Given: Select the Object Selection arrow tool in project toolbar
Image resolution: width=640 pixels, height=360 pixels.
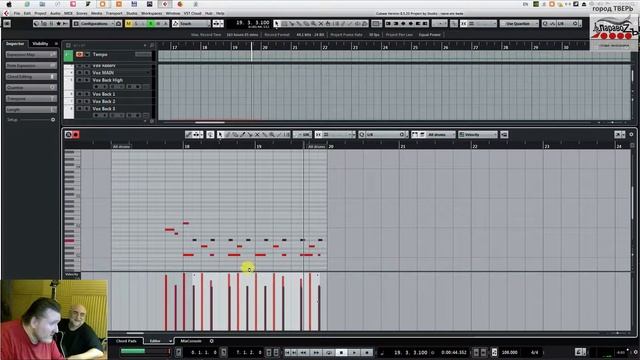Looking at the screenshot, I should (277, 24).
